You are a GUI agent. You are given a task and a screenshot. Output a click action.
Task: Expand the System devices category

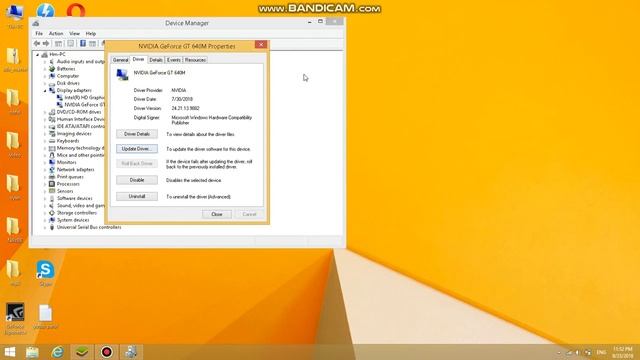pos(45,220)
